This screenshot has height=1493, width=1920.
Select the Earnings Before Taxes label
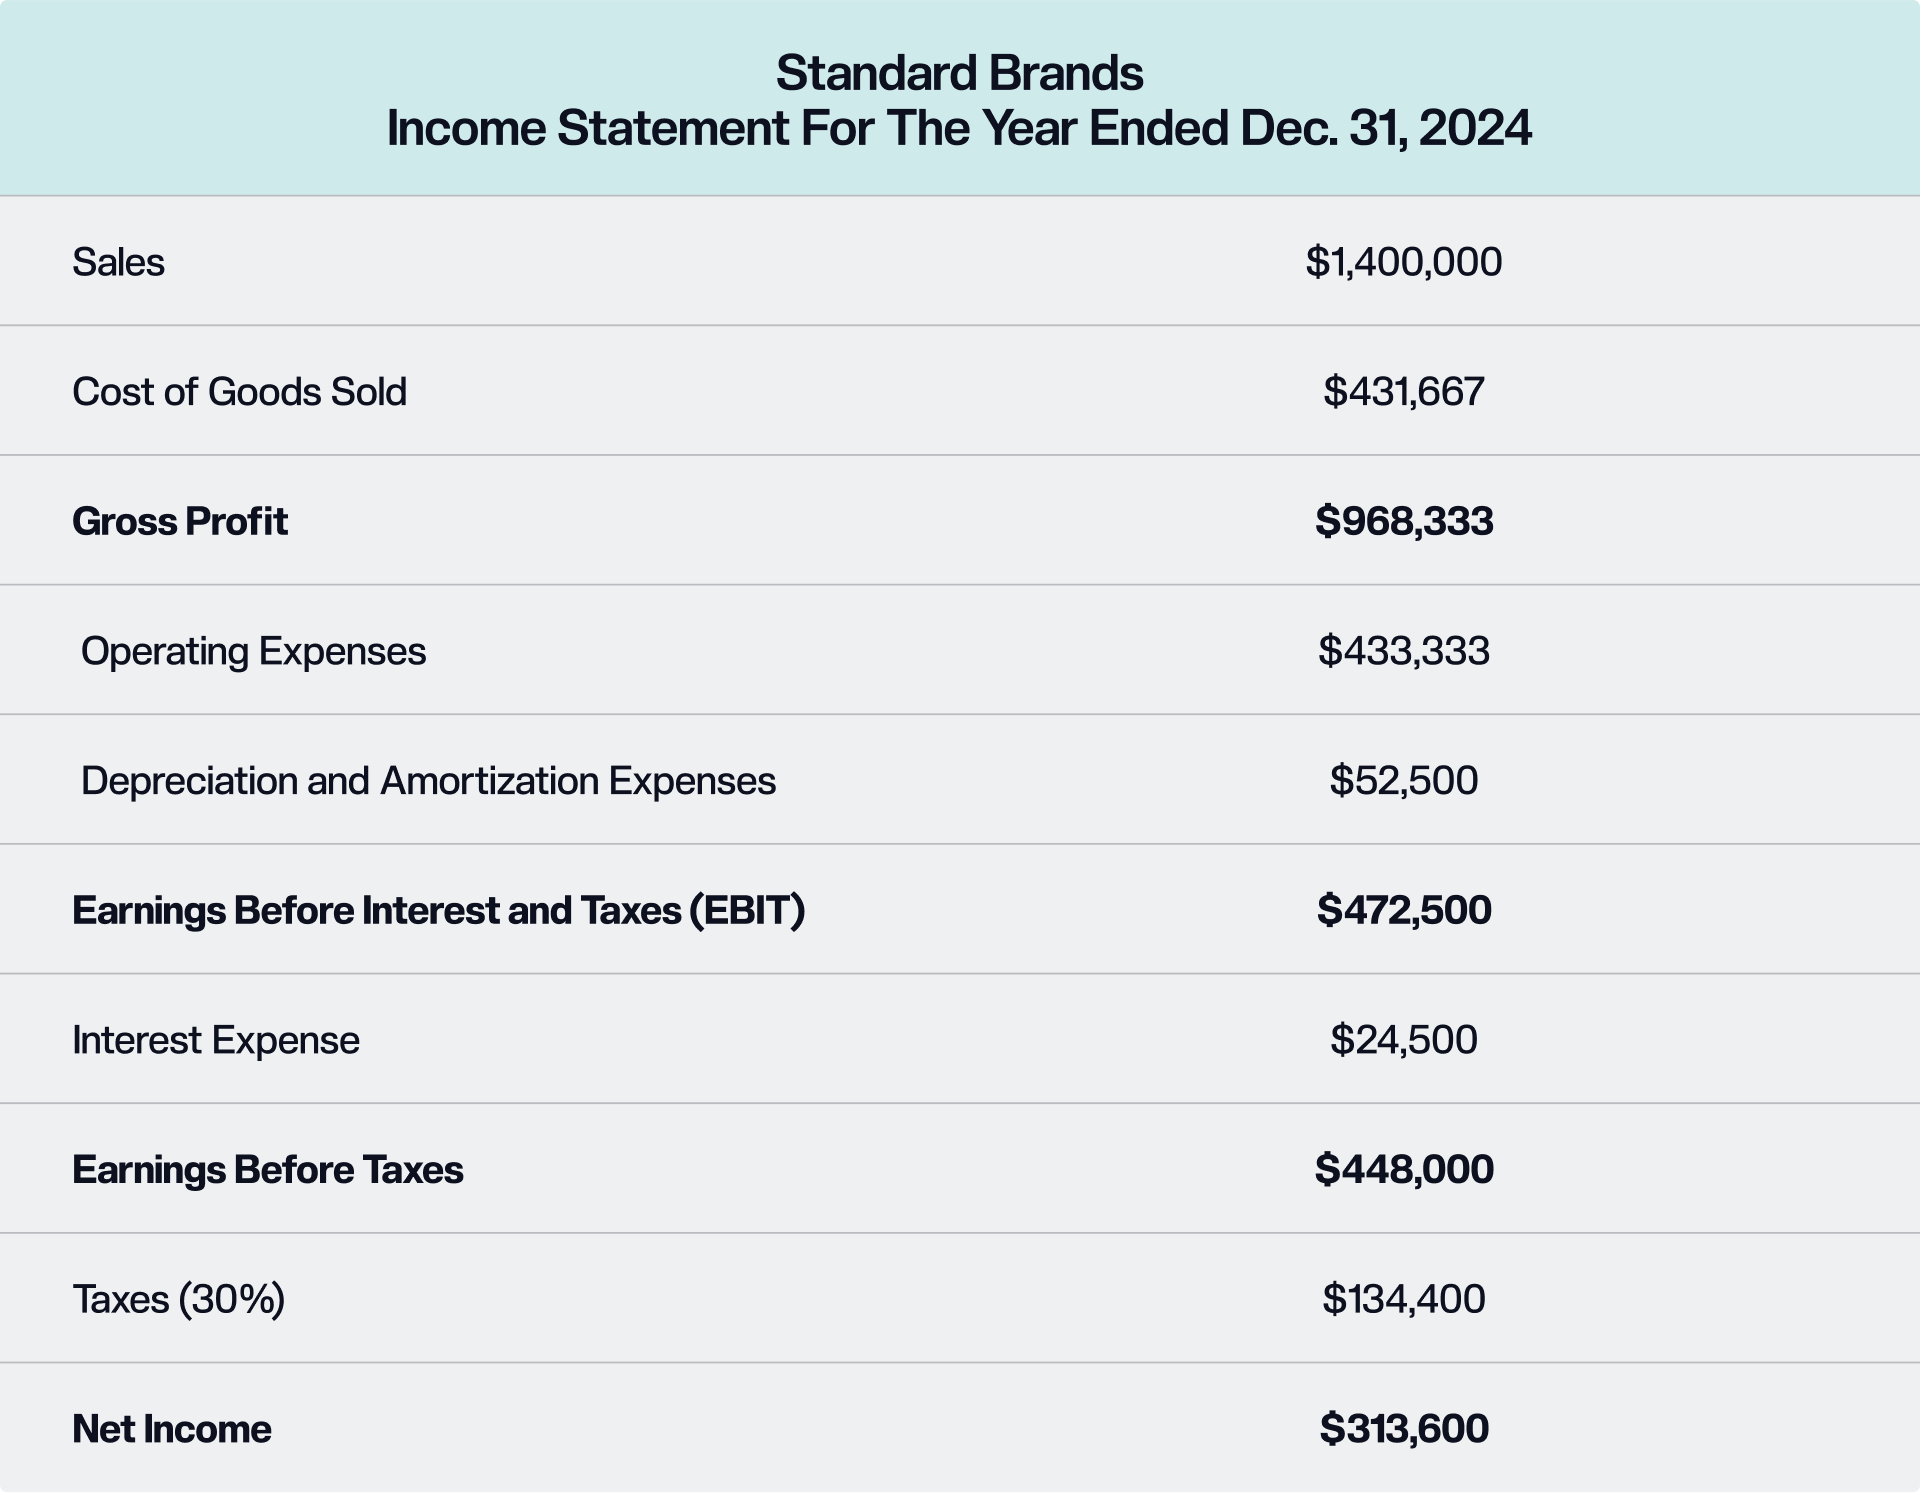point(267,1170)
